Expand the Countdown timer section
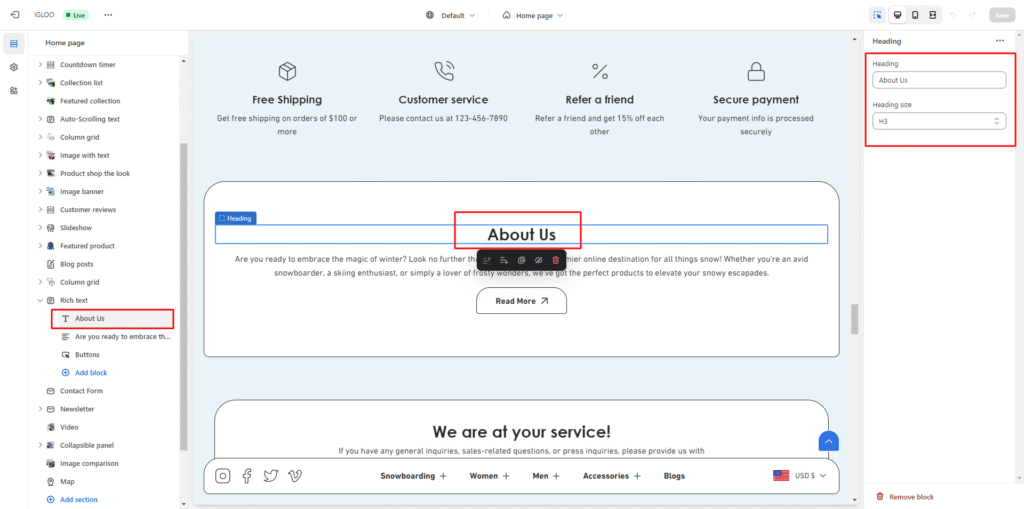The height and width of the screenshot is (509, 1024). click(40, 65)
